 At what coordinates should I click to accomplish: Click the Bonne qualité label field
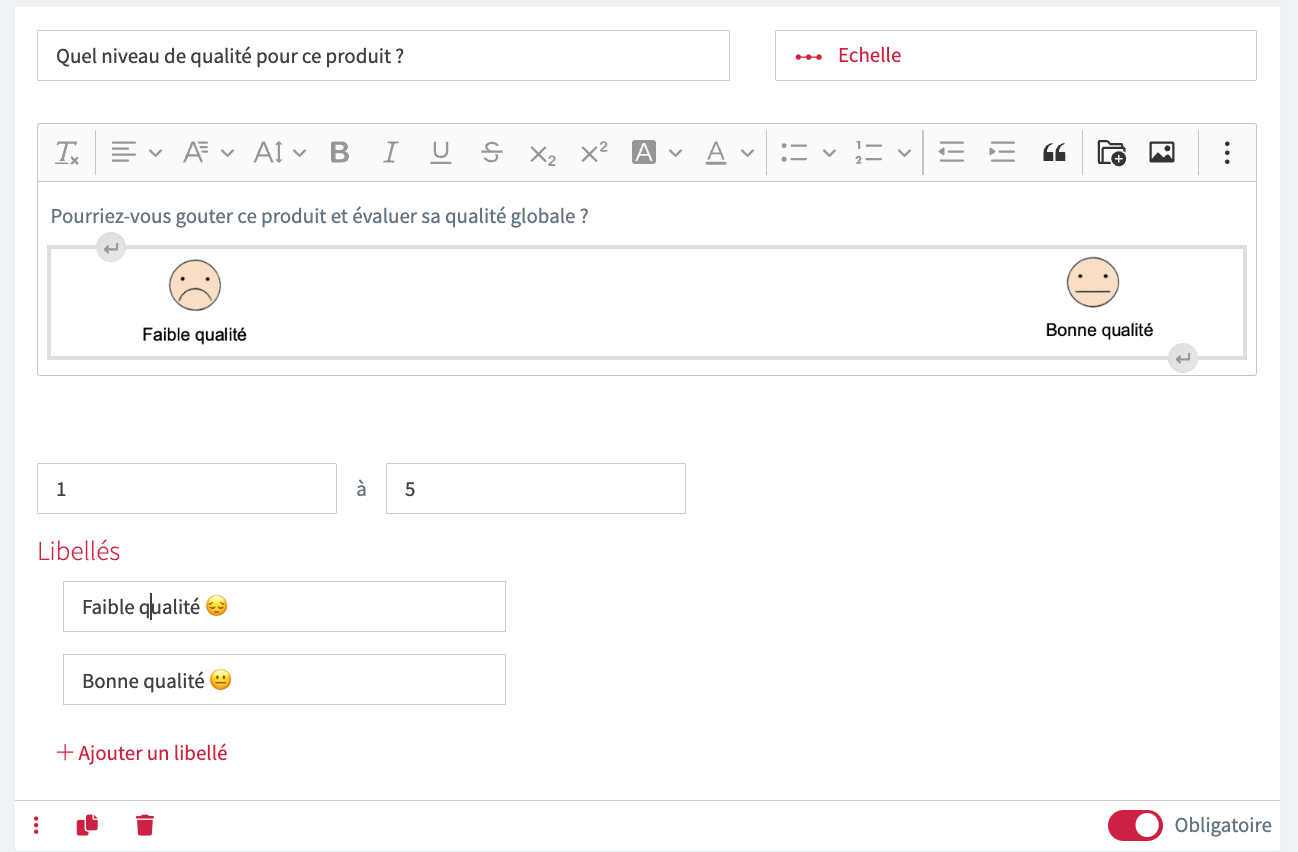[x=284, y=680]
